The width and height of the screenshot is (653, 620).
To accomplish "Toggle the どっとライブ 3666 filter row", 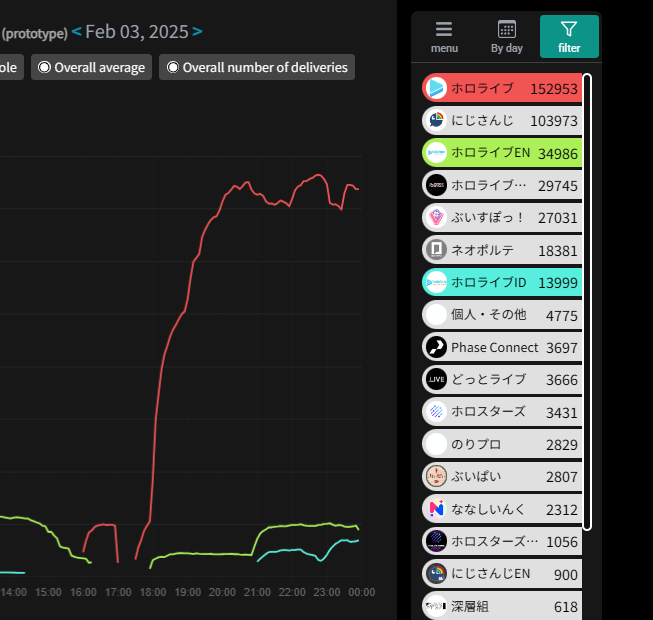I will pos(502,379).
